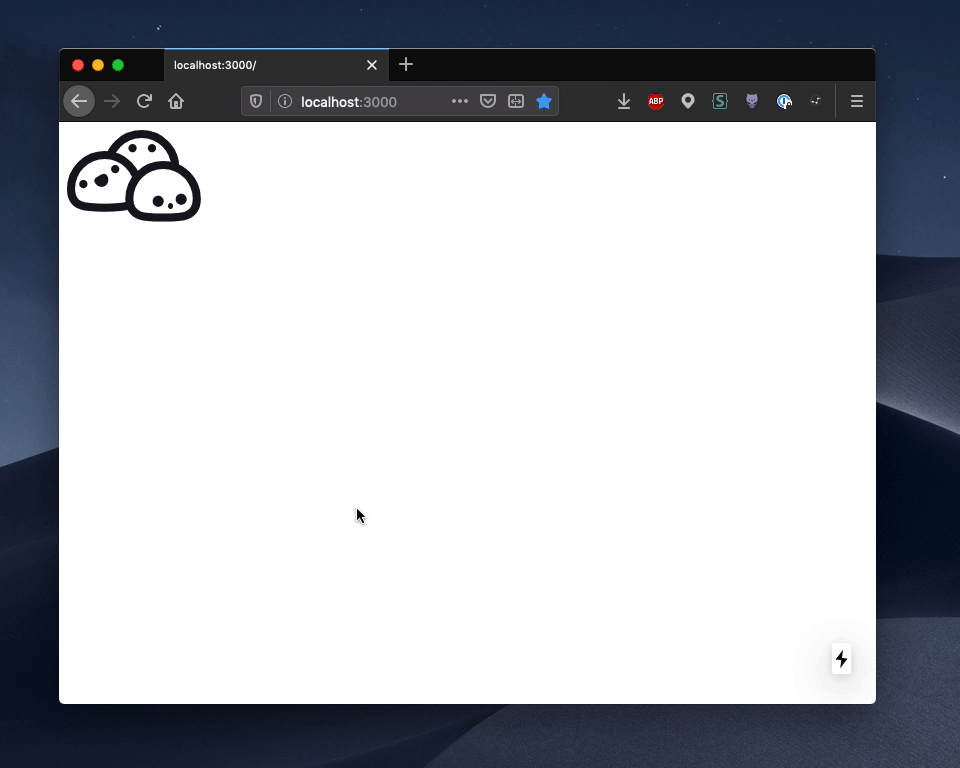Minimize window with yellow traffic light

tap(98, 65)
